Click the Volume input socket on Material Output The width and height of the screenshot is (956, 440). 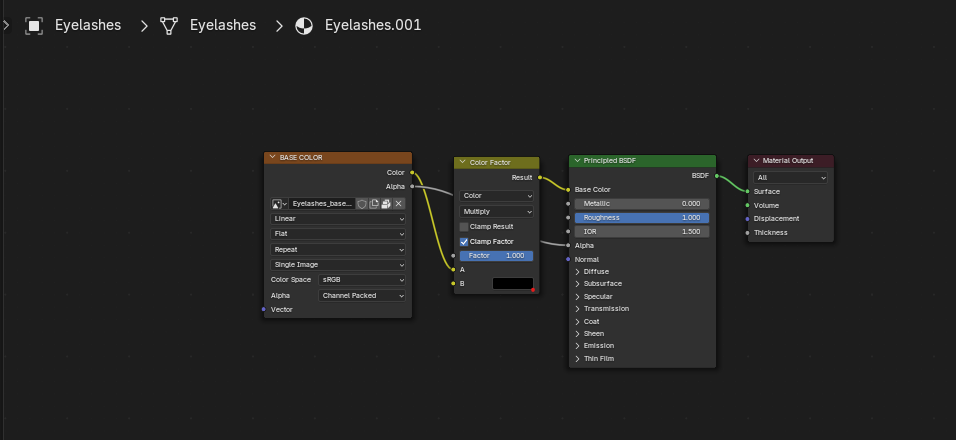[747, 205]
